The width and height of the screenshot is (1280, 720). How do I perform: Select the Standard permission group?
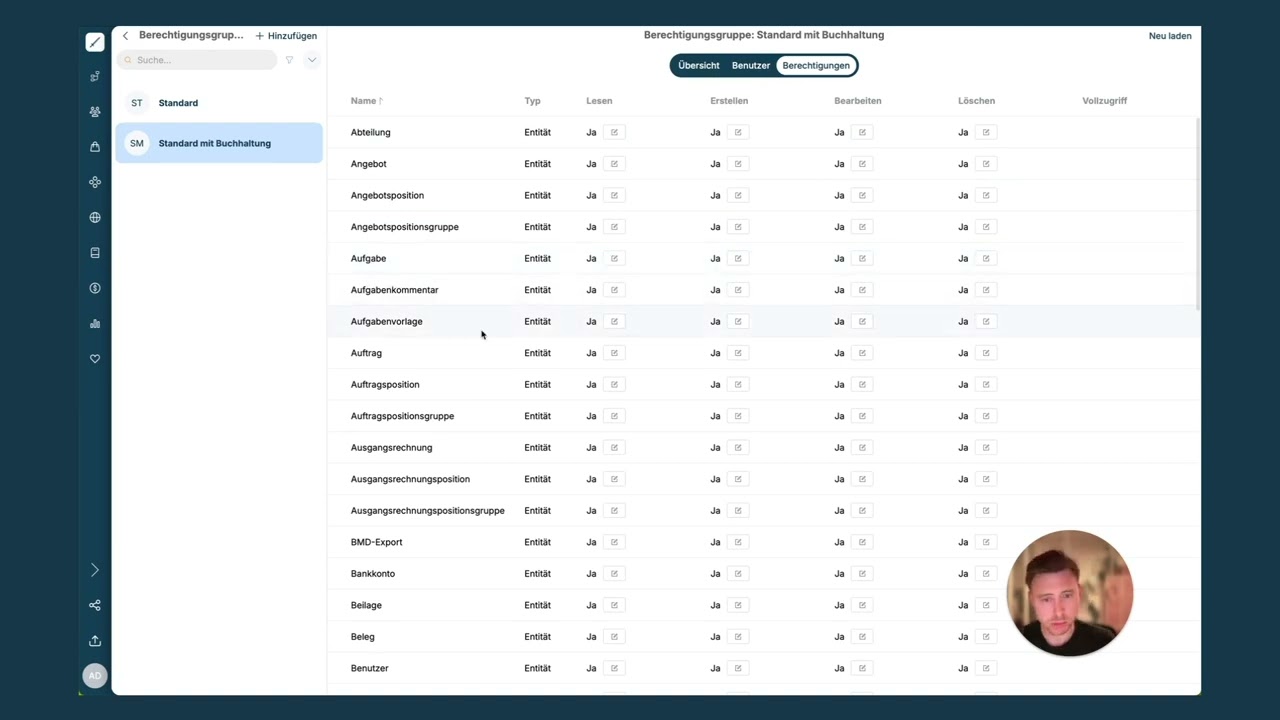coord(219,103)
